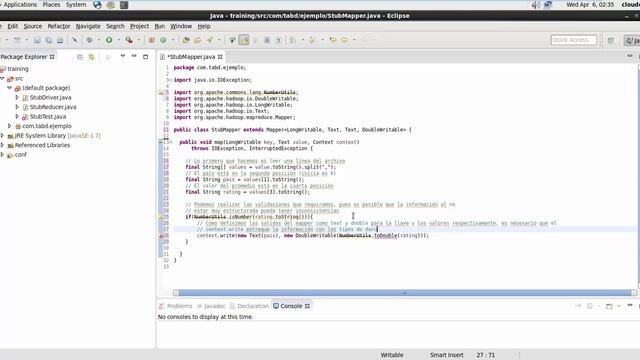The width and height of the screenshot is (640, 360).
Task: Open the Navigate menu
Action: pyautogui.click(x=88, y=26)
